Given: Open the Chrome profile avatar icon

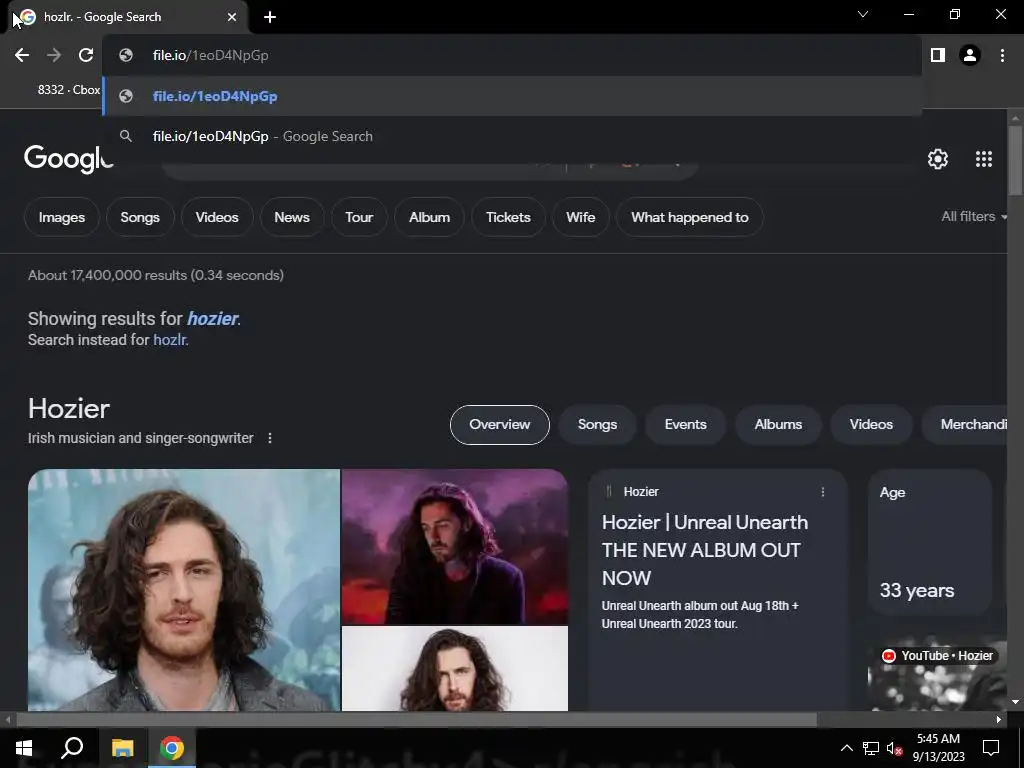Looking at the screenshot, I should point(970,56).
